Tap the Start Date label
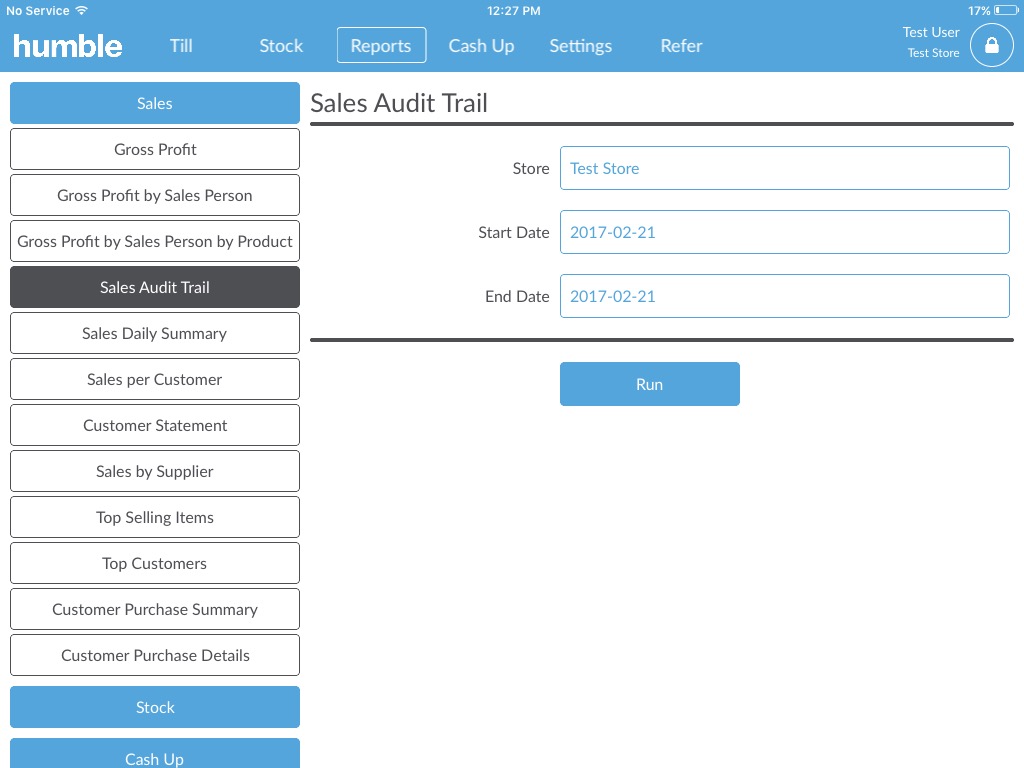 513,232
